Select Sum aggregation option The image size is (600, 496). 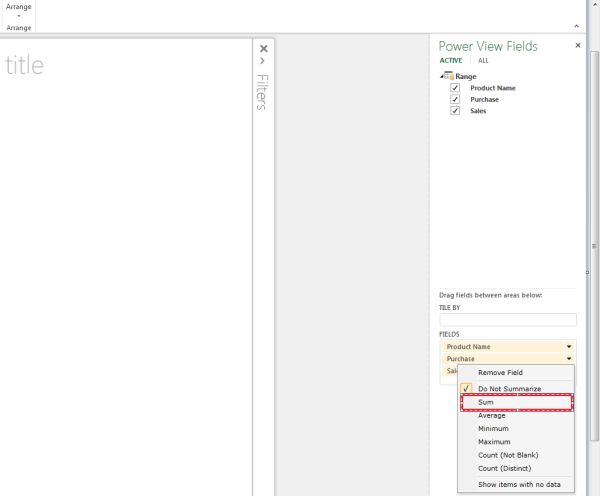click(517, 402)
